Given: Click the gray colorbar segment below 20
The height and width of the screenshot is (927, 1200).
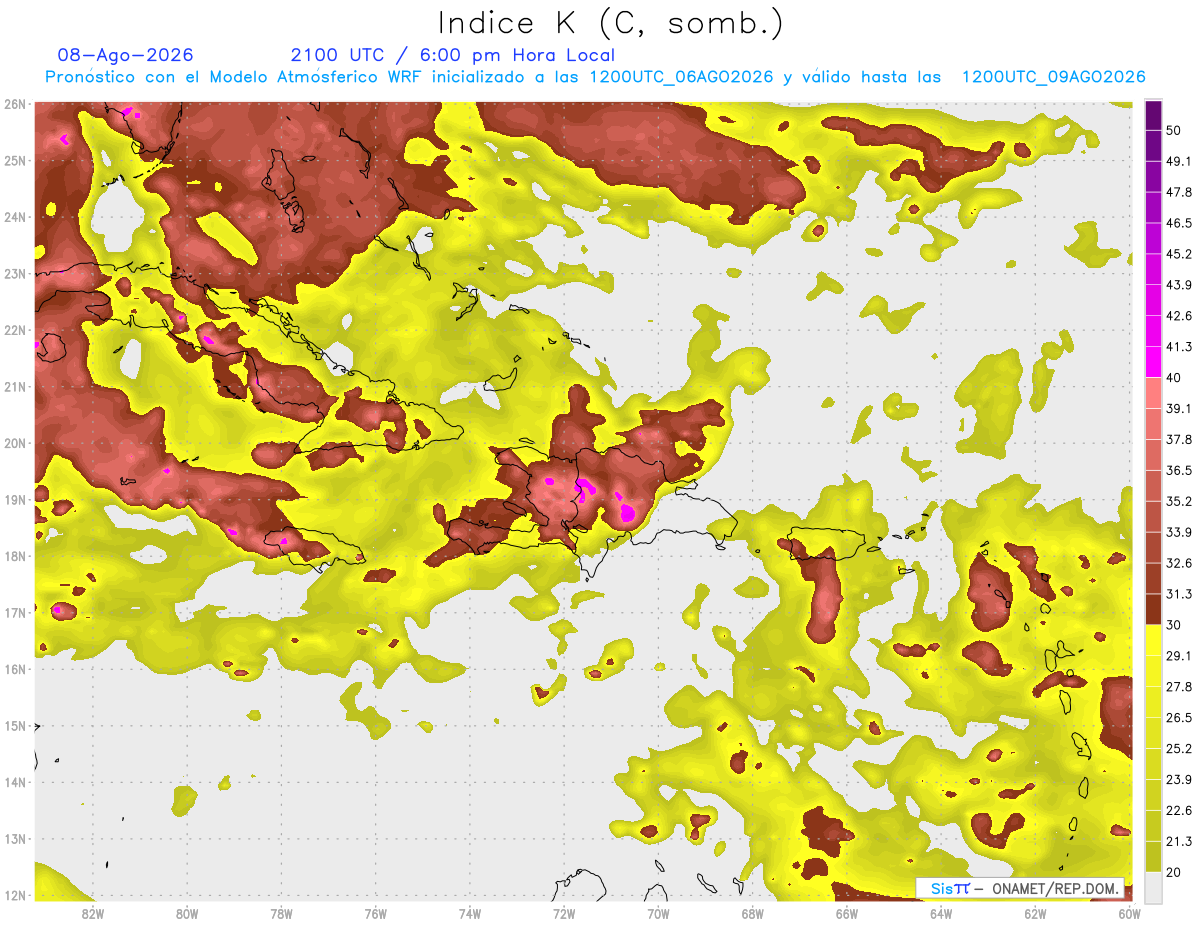Looking at the screenshot, I should [x=1153, y=887].
